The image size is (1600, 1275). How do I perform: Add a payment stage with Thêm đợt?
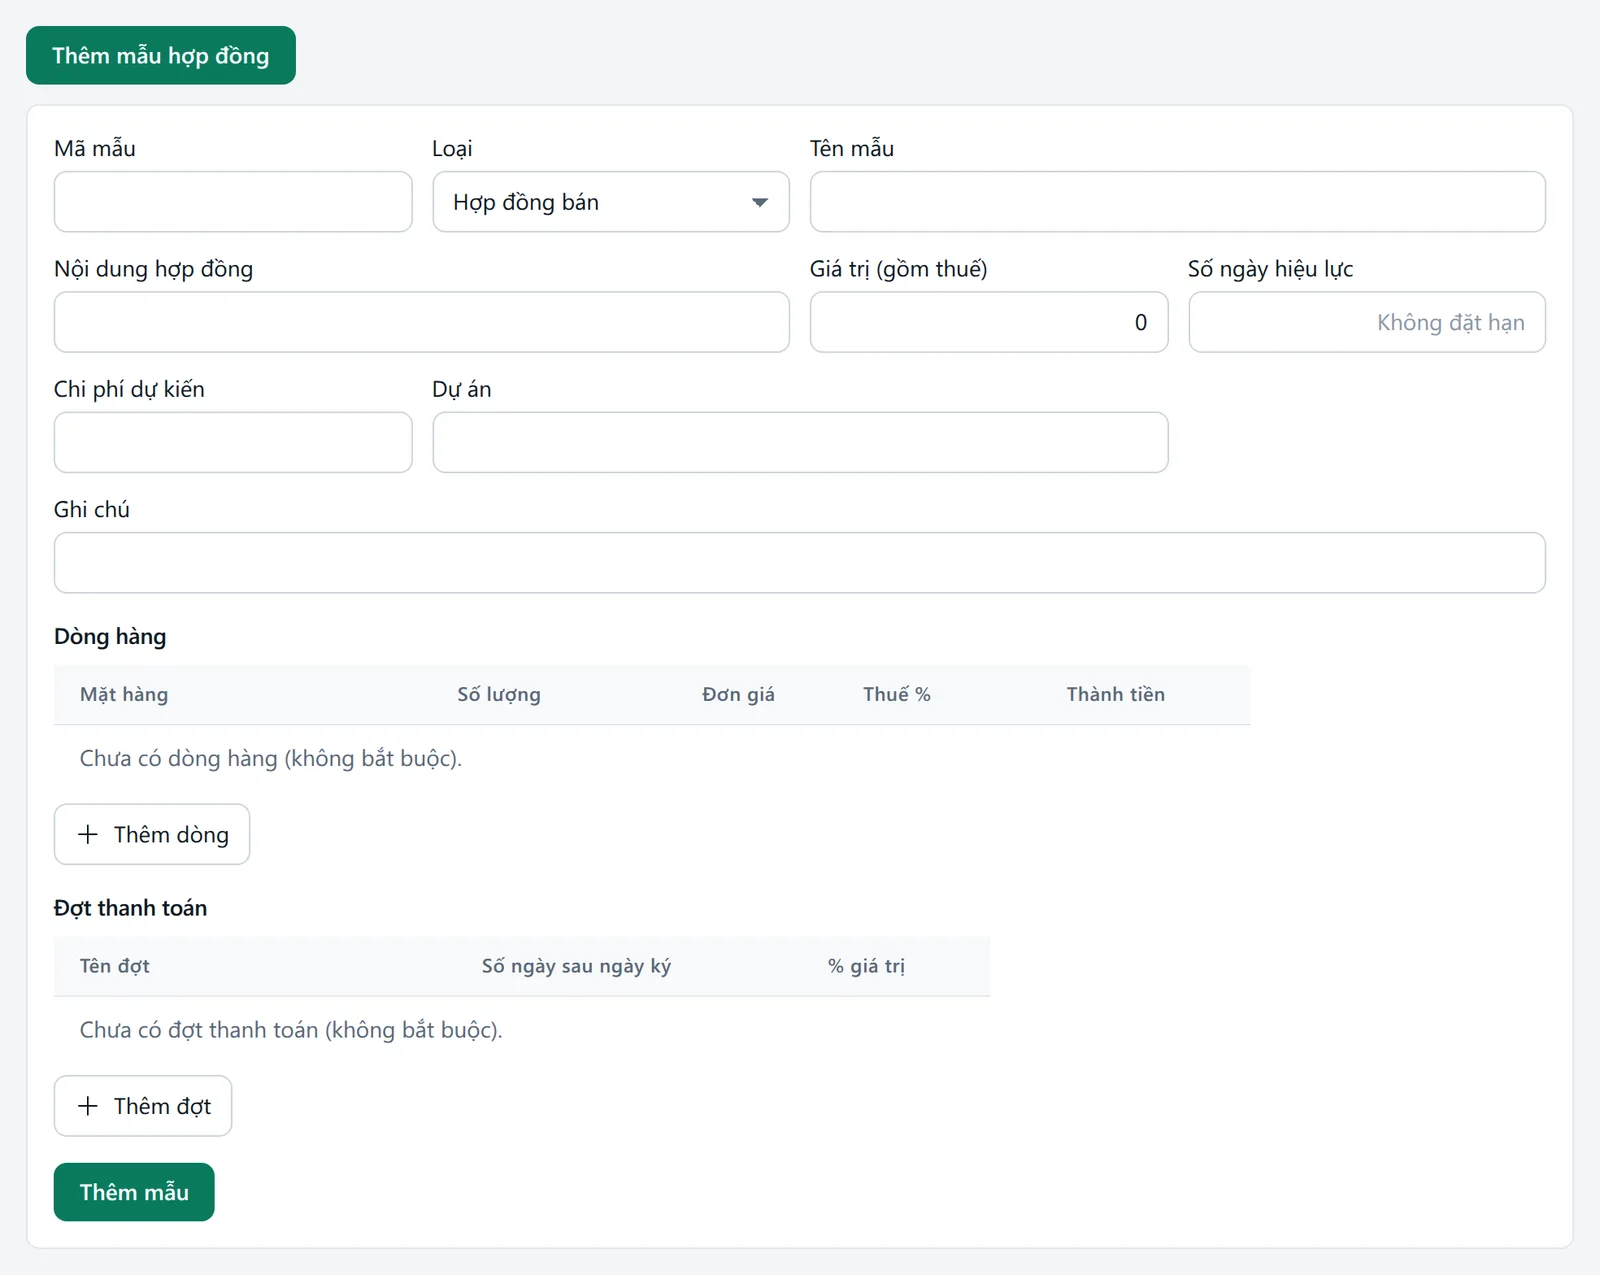click(143, 1106)
